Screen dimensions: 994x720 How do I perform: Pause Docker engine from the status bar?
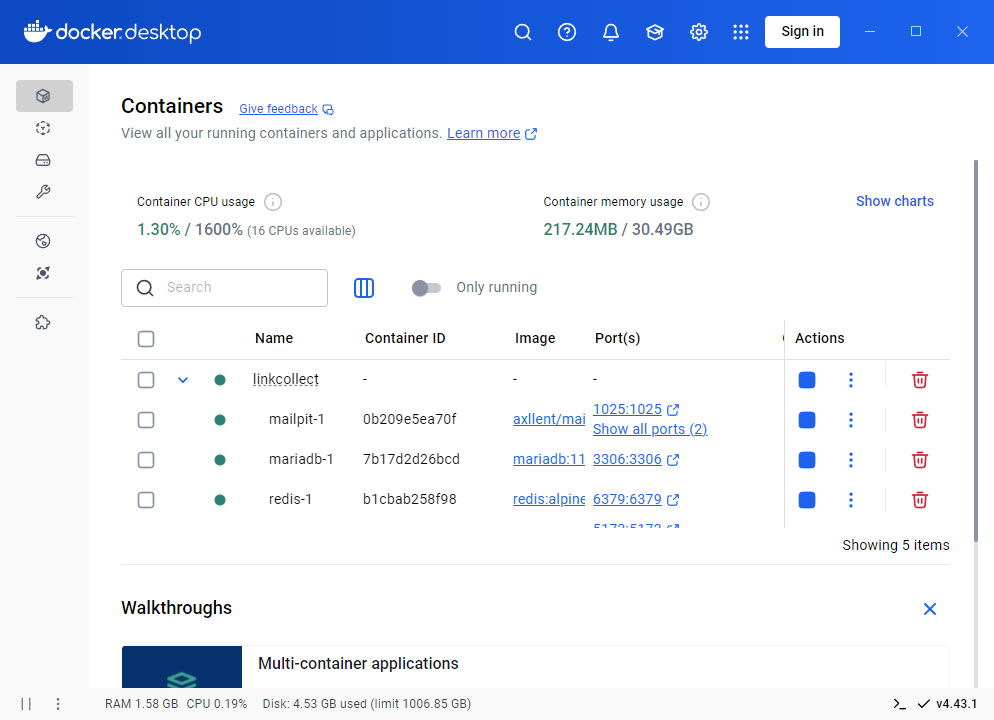point(26,704)
